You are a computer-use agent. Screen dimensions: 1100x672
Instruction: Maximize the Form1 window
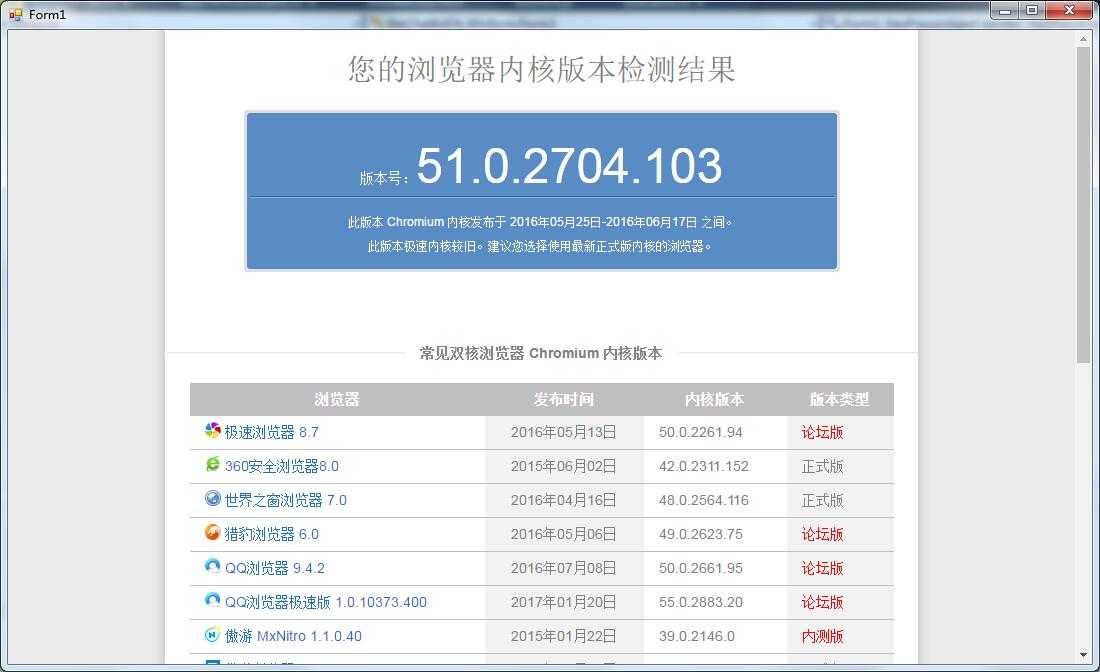coord(1032,10)
